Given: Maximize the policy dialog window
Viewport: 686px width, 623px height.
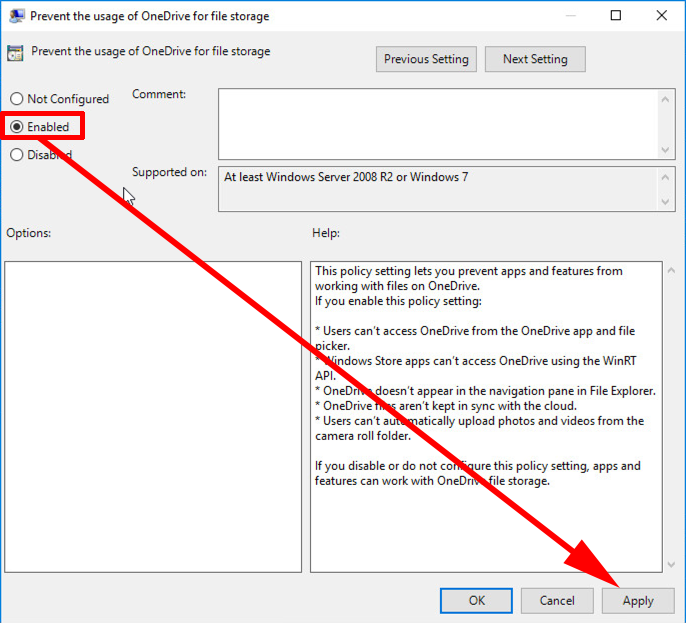Looking at the screenshot, I should click(x=616, y=15).
